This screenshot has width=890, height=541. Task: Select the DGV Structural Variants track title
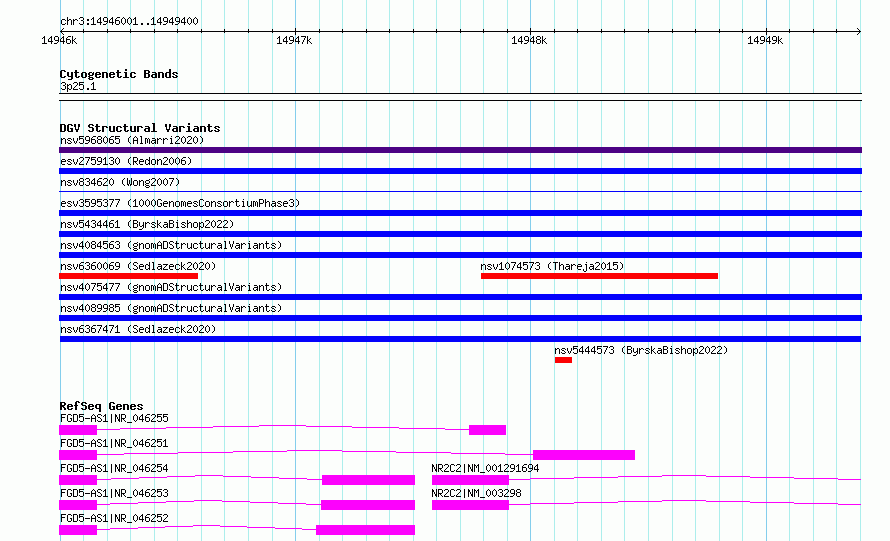click(x=140, y=128)
